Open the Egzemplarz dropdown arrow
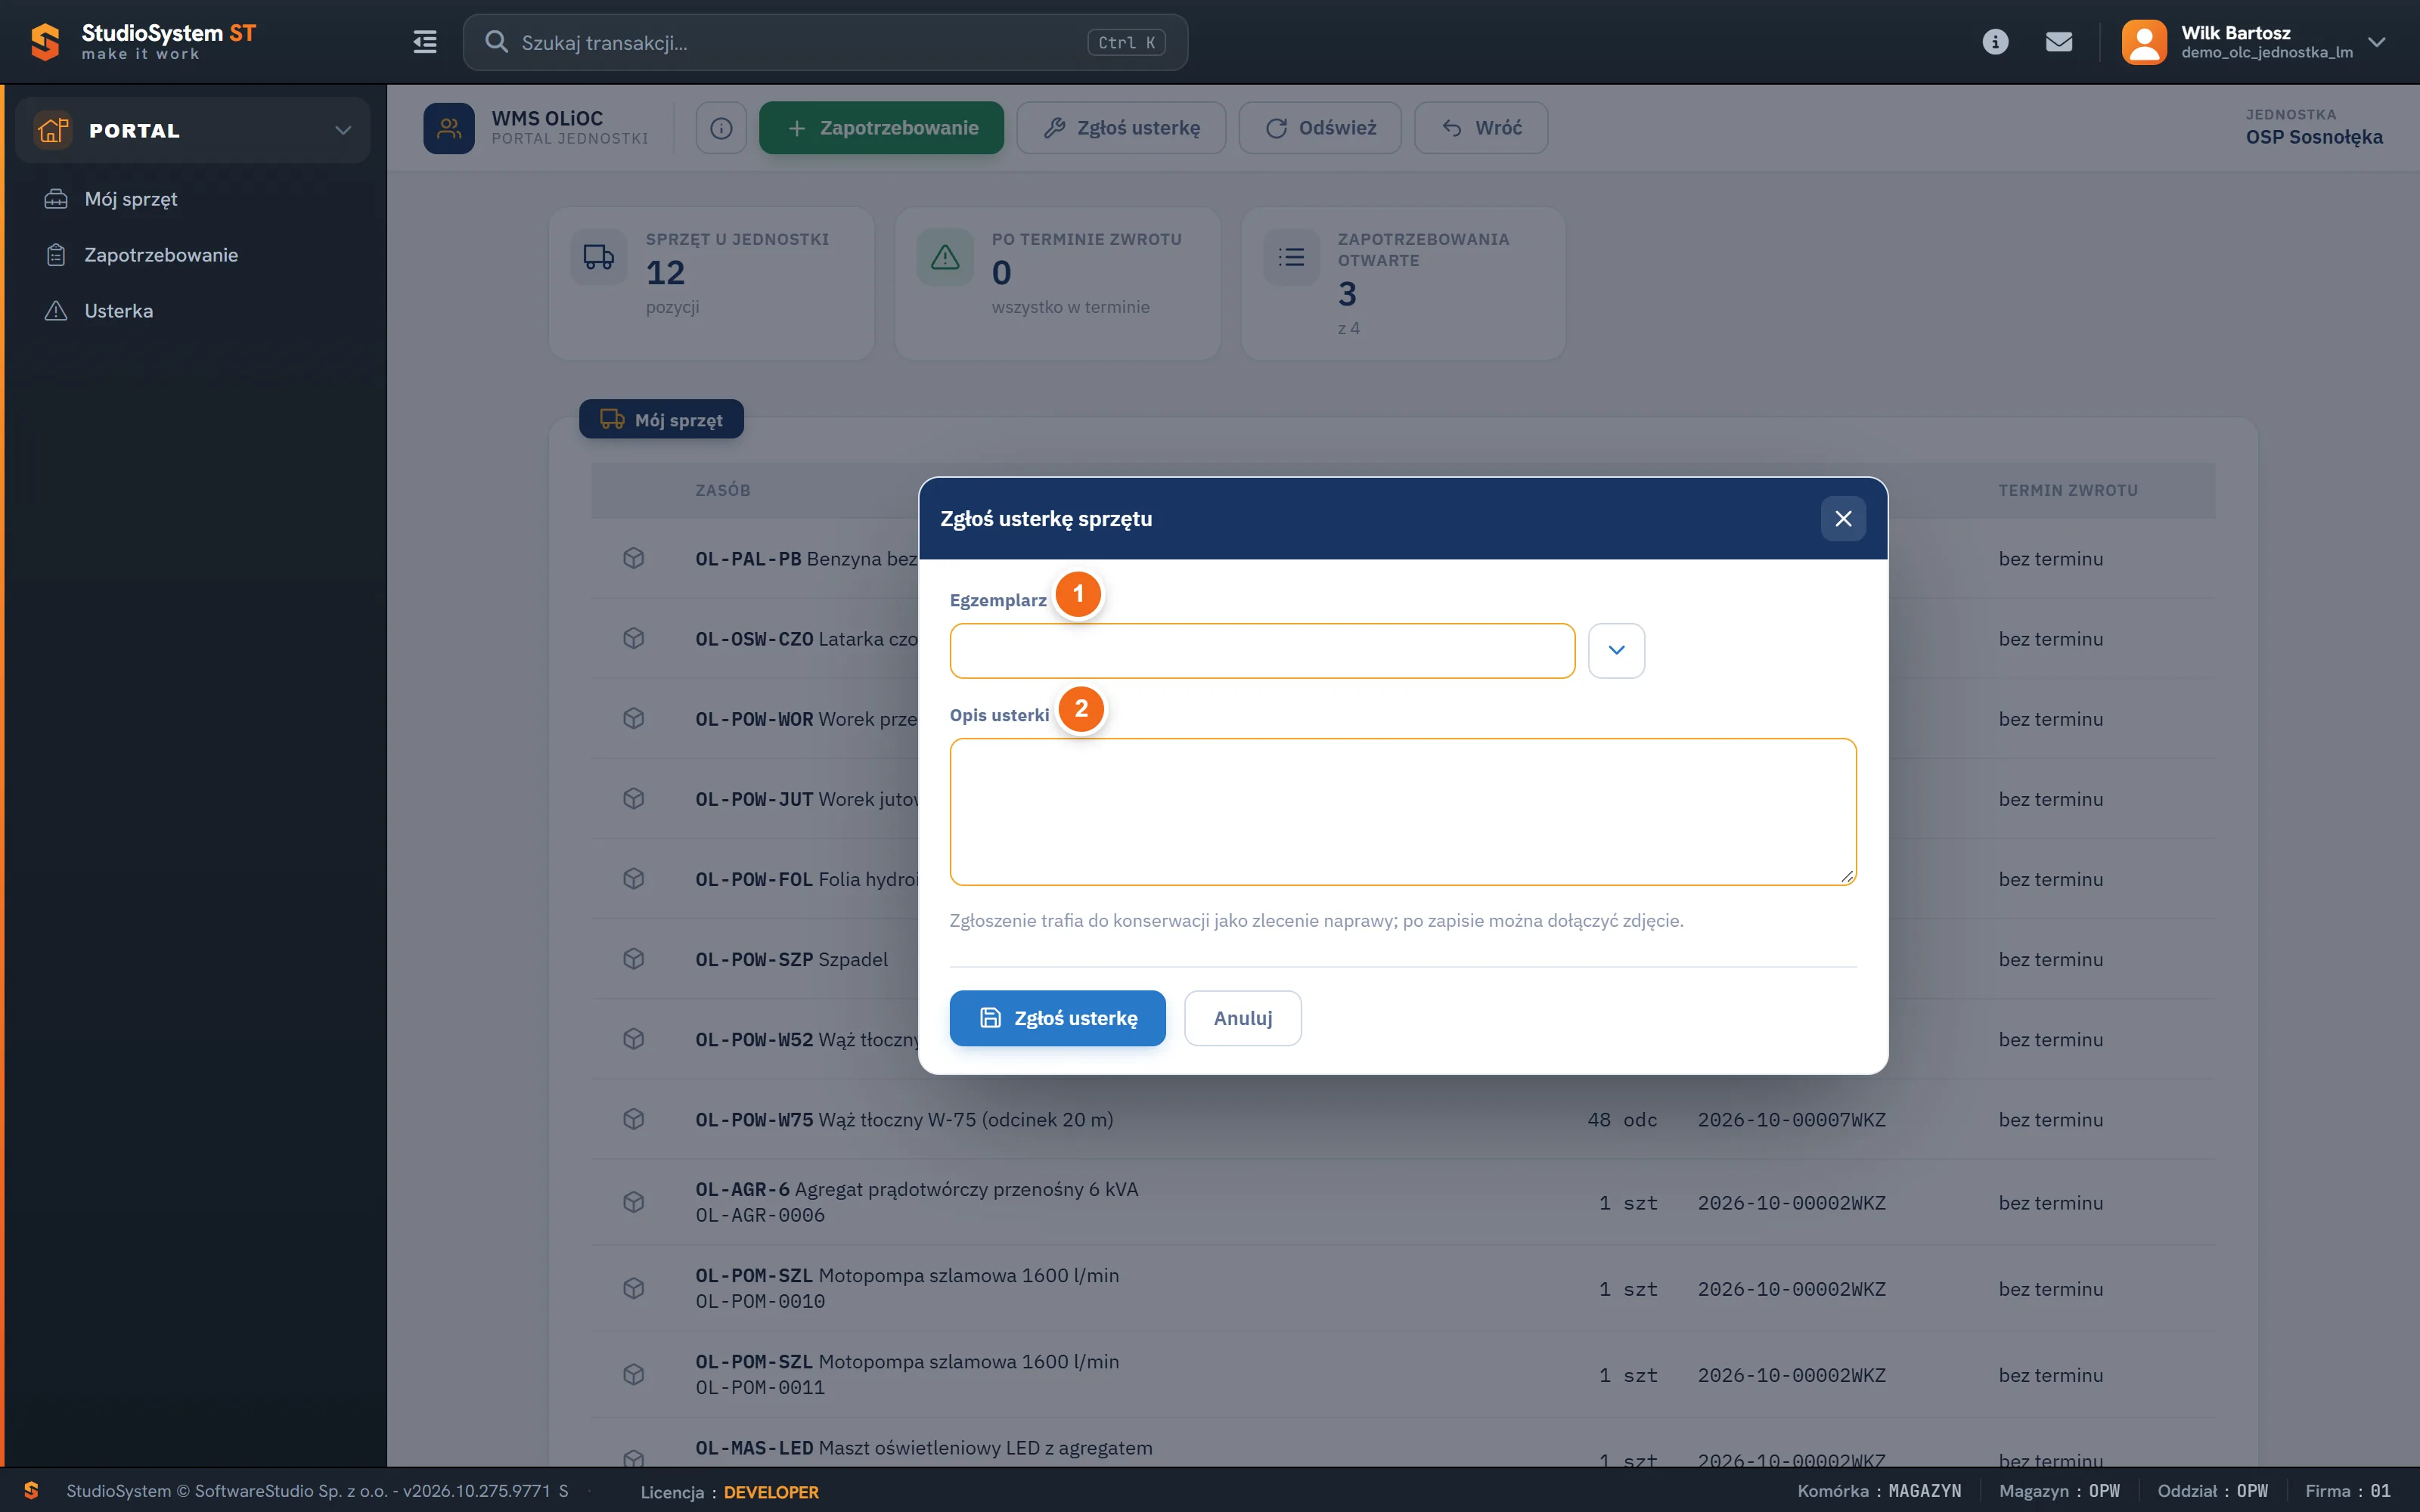This screenshot has height=1512, width=2420. coord(1616,651)
